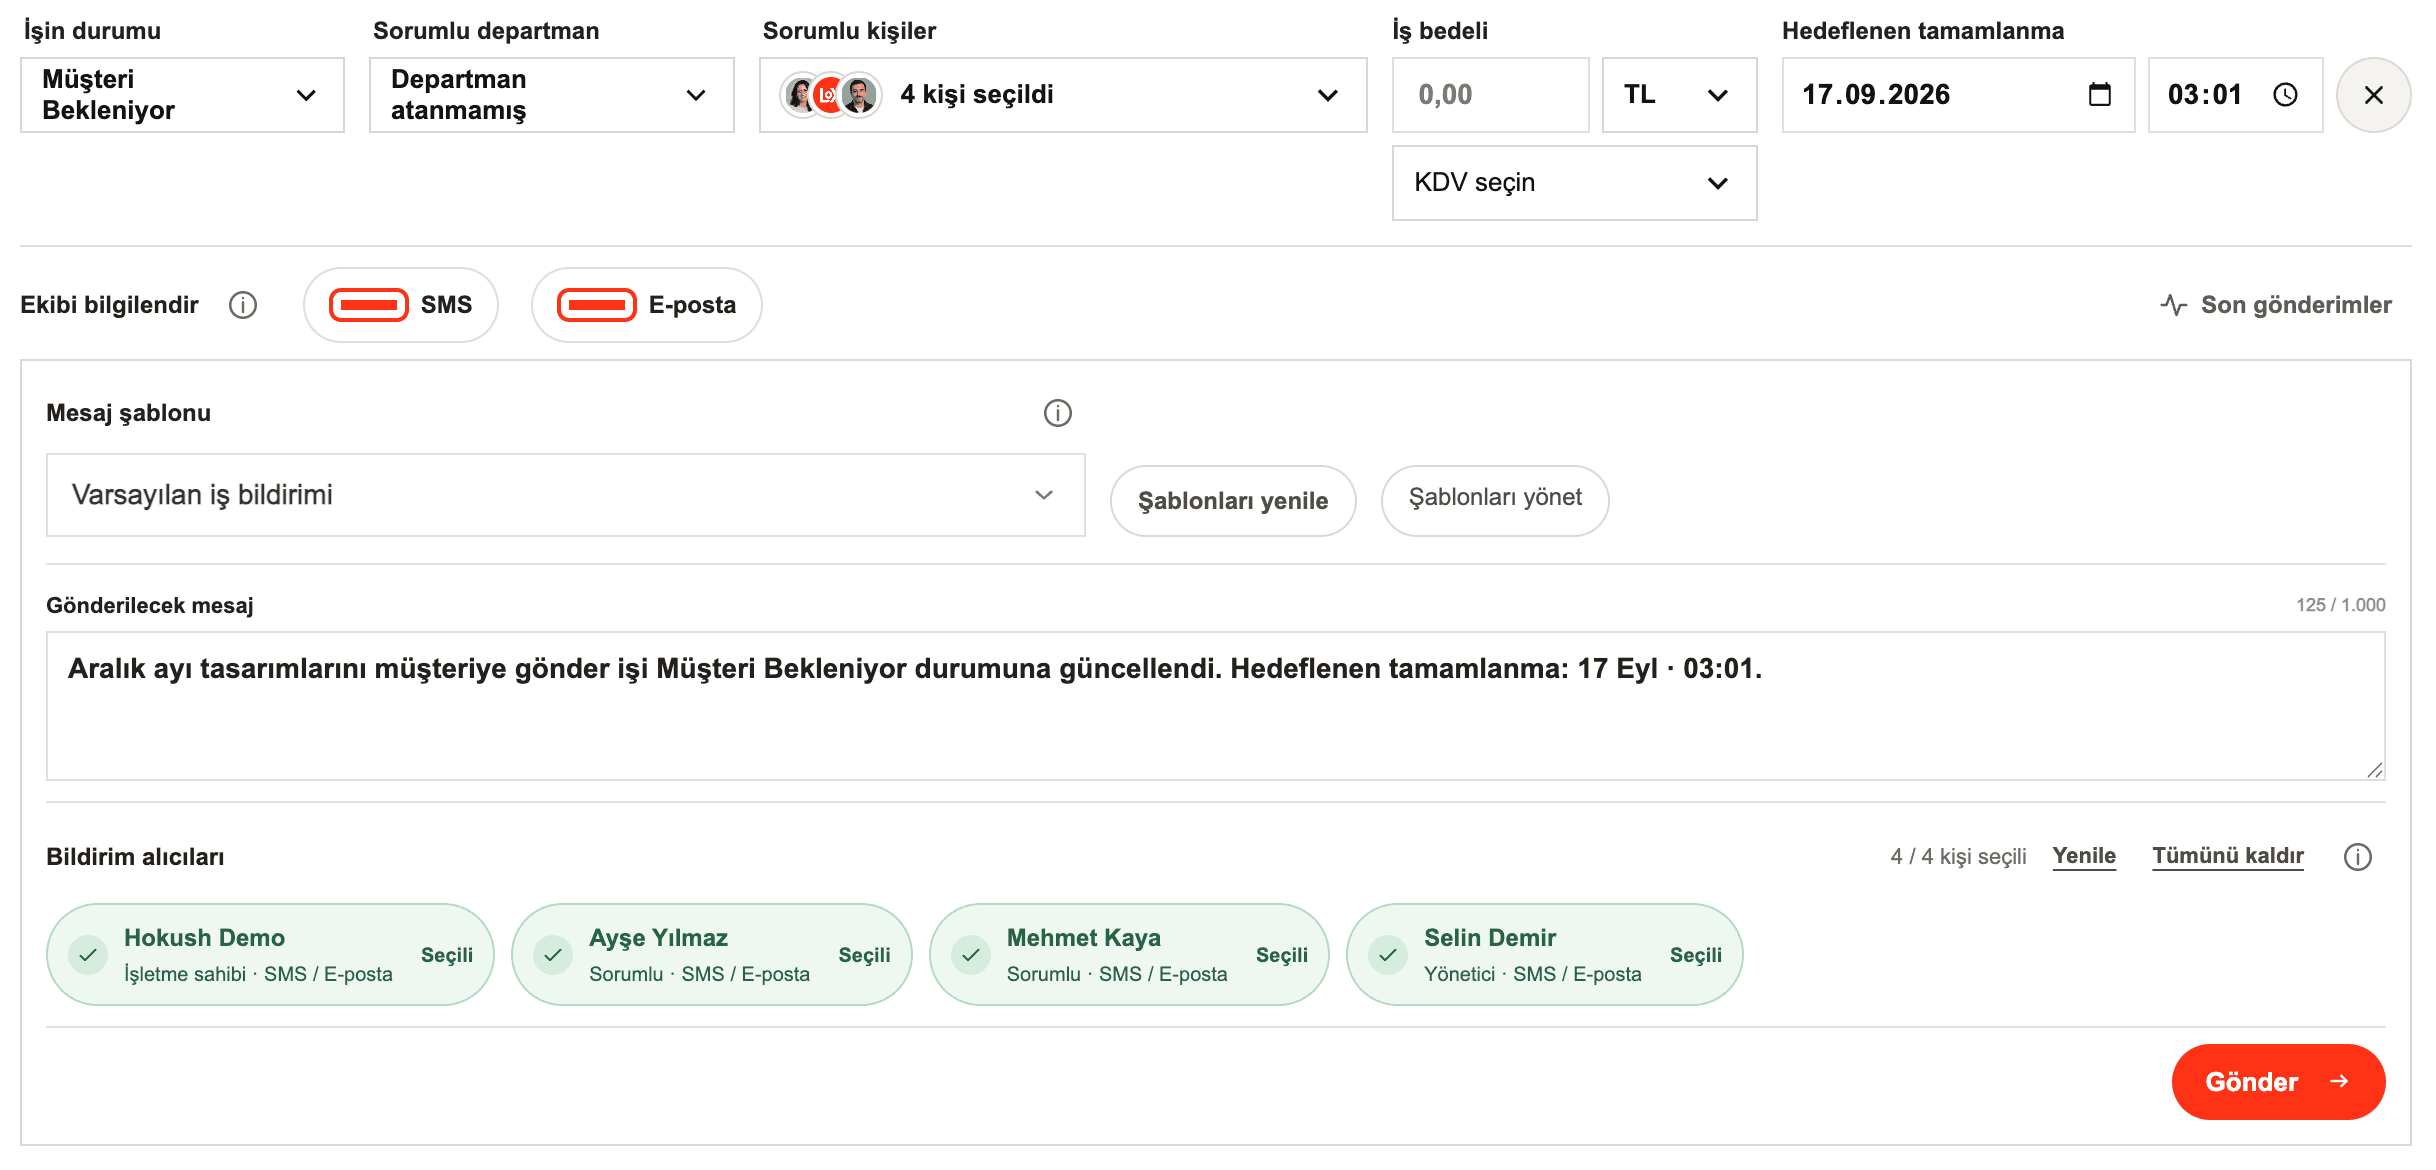The height and width of the screenshot is (1170, 2436).
Task: Click Şablonları yönet button
Action: pyautogui.click(x=1495, y=499)
